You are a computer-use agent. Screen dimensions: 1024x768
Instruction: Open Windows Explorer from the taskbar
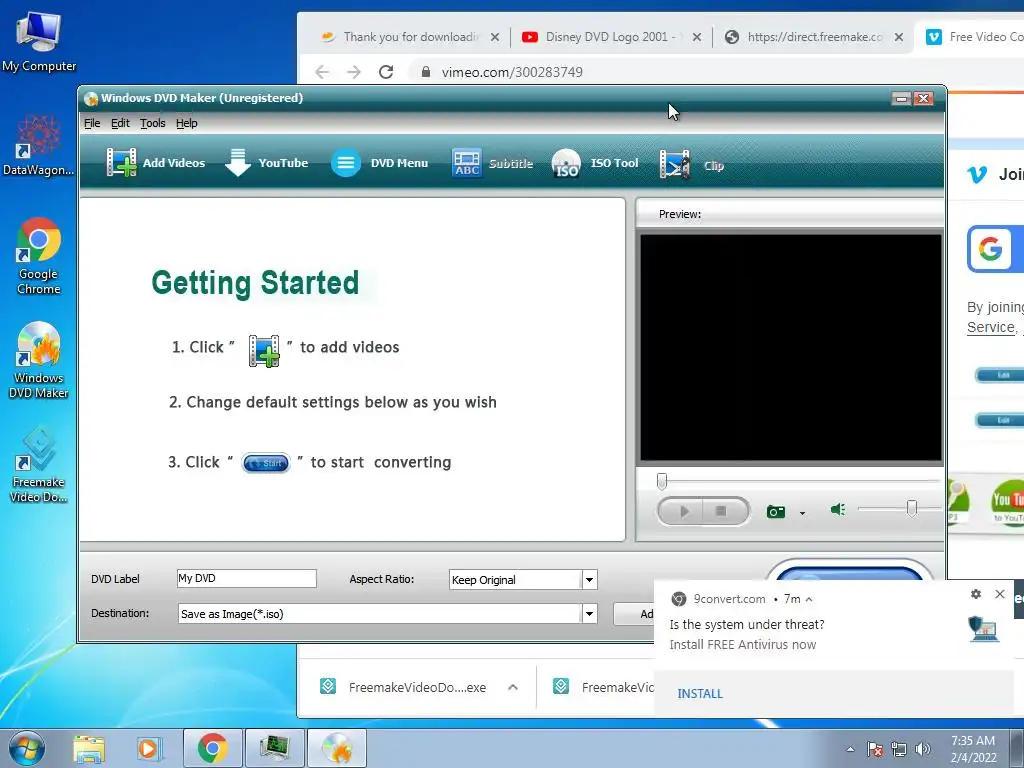coord(89,749)
